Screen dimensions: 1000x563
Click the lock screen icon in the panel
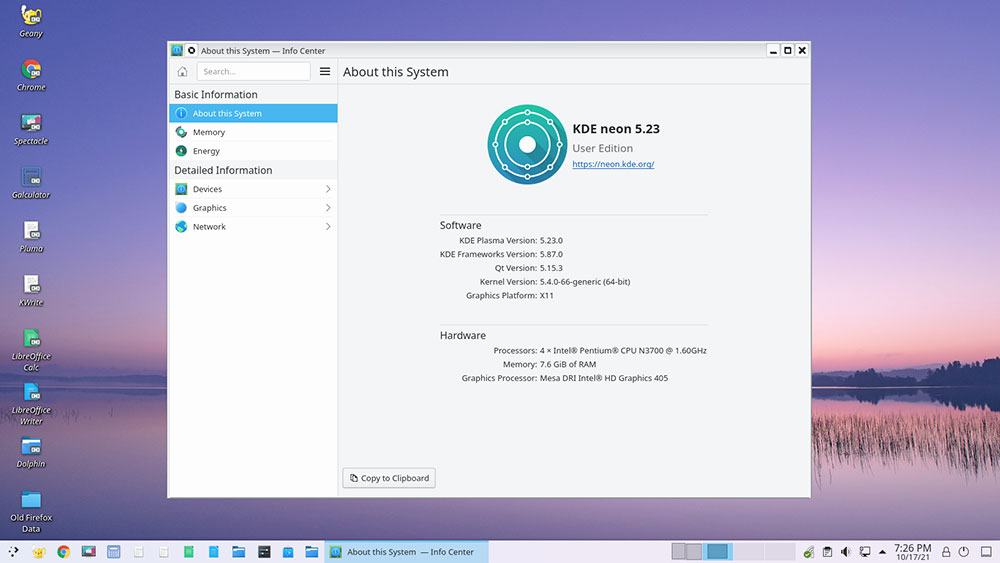[946, 552]
